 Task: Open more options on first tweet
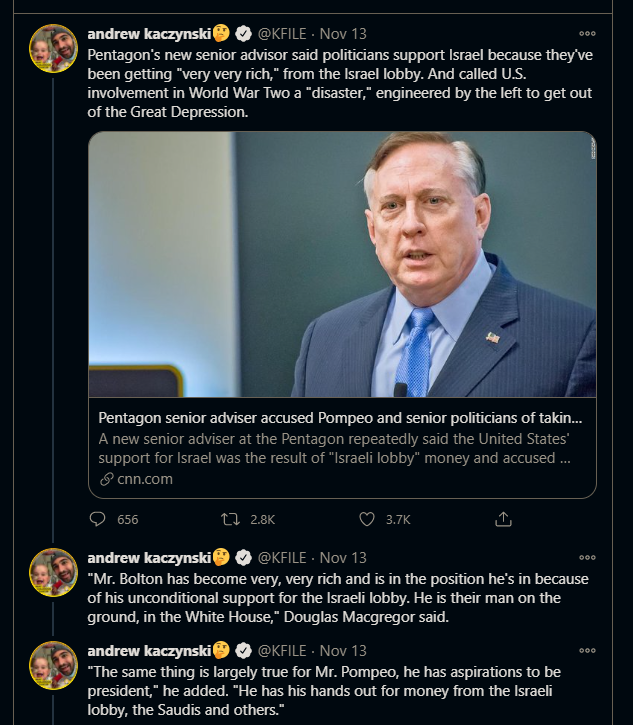[587, 34]
